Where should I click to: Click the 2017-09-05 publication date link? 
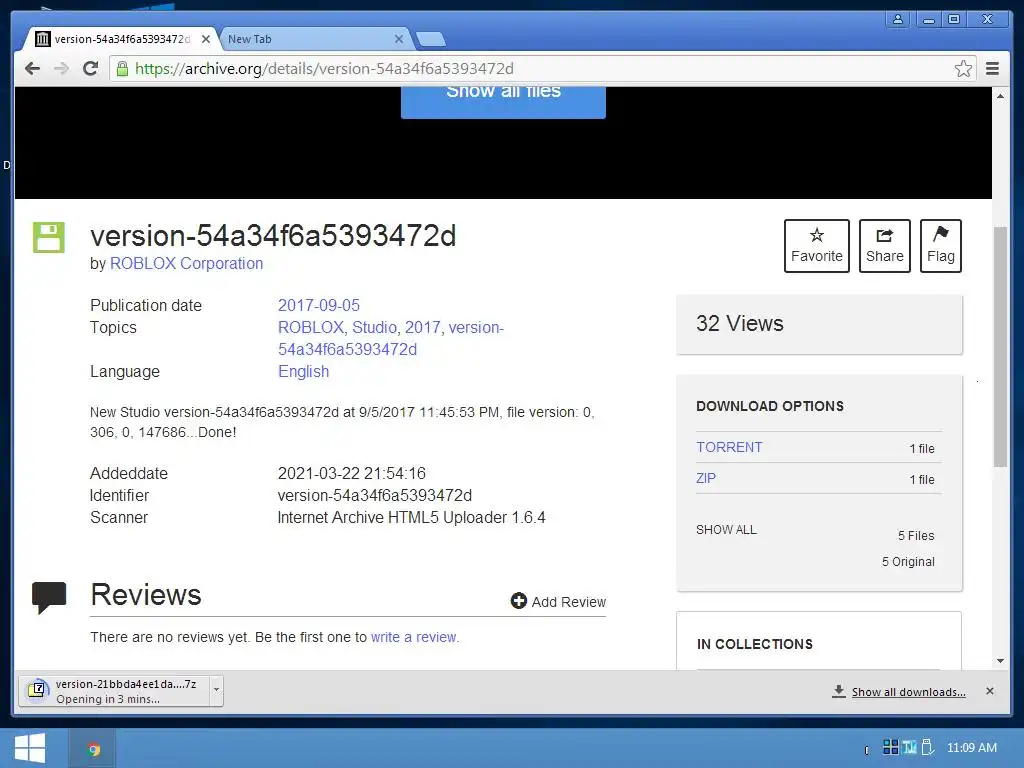pos(319,305)
